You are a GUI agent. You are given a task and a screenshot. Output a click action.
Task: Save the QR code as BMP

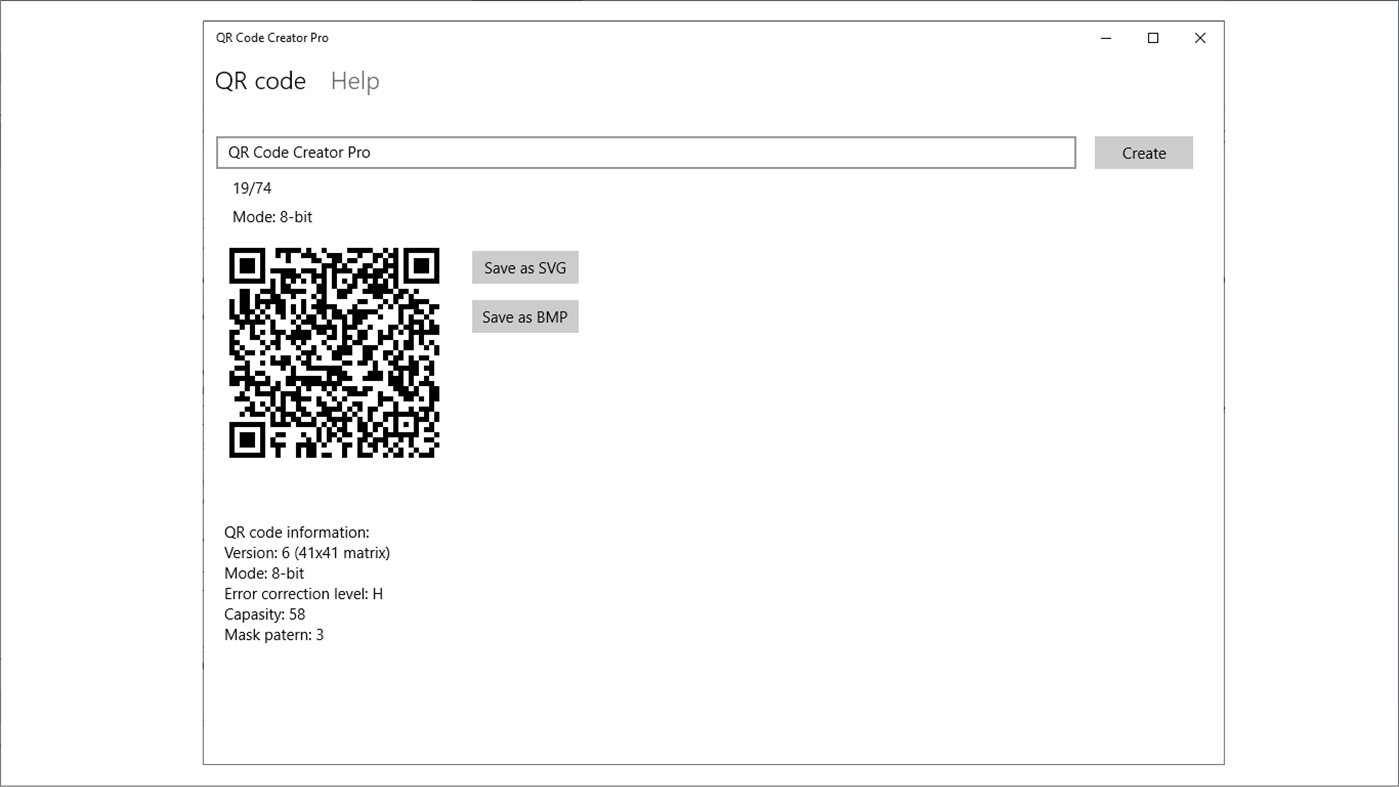[x=524, y=316]
